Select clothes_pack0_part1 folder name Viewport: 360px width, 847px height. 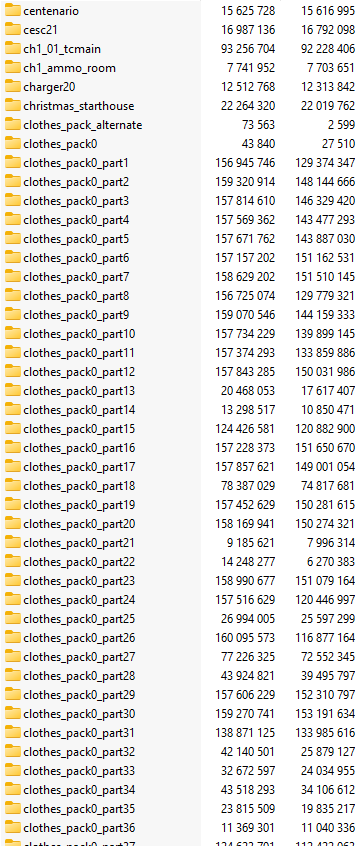tap(76, 163)
